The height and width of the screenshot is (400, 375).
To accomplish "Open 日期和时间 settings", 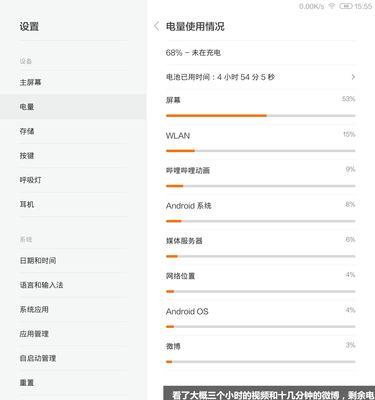I will (x=73, y=260).
